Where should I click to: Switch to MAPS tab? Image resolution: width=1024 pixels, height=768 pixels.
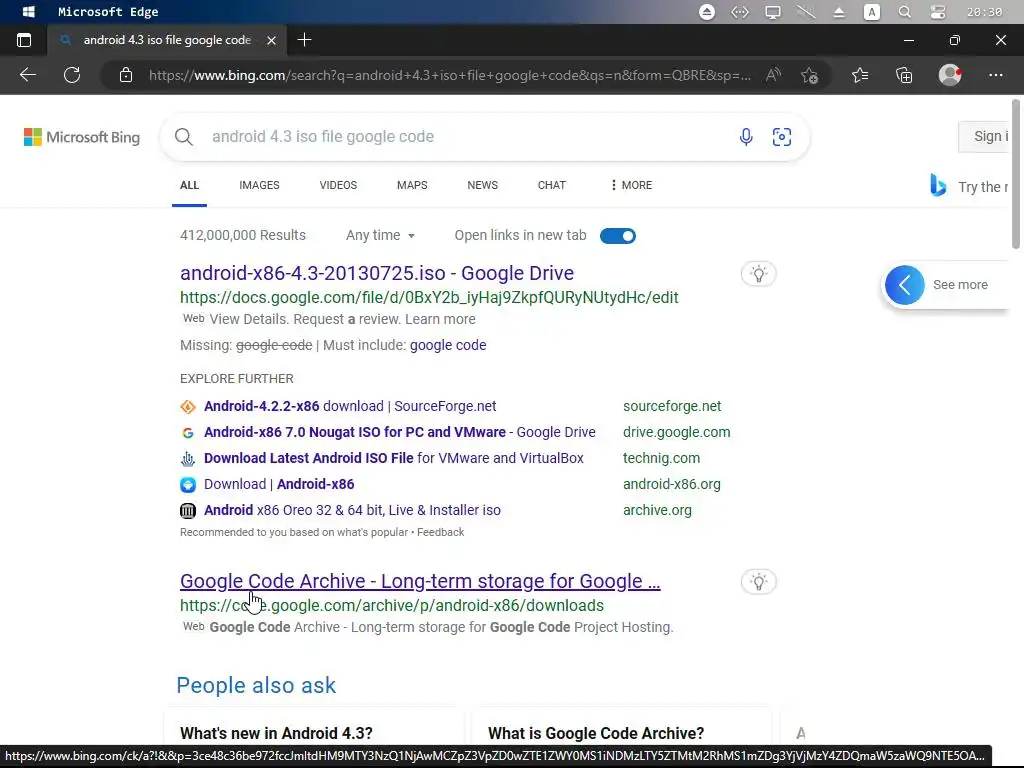point(412,185)
